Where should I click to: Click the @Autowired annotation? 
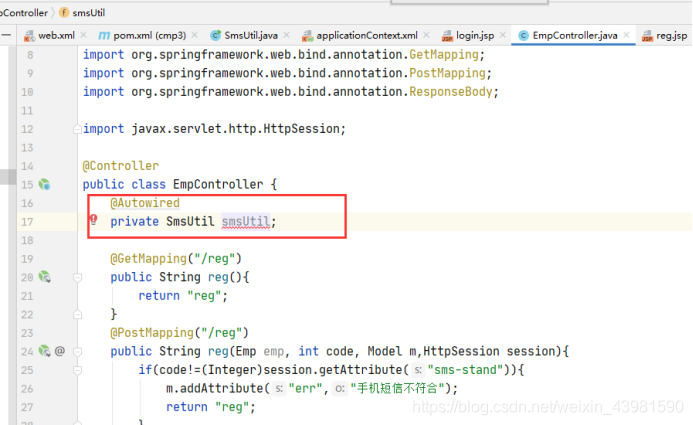(x=145, y=203)
